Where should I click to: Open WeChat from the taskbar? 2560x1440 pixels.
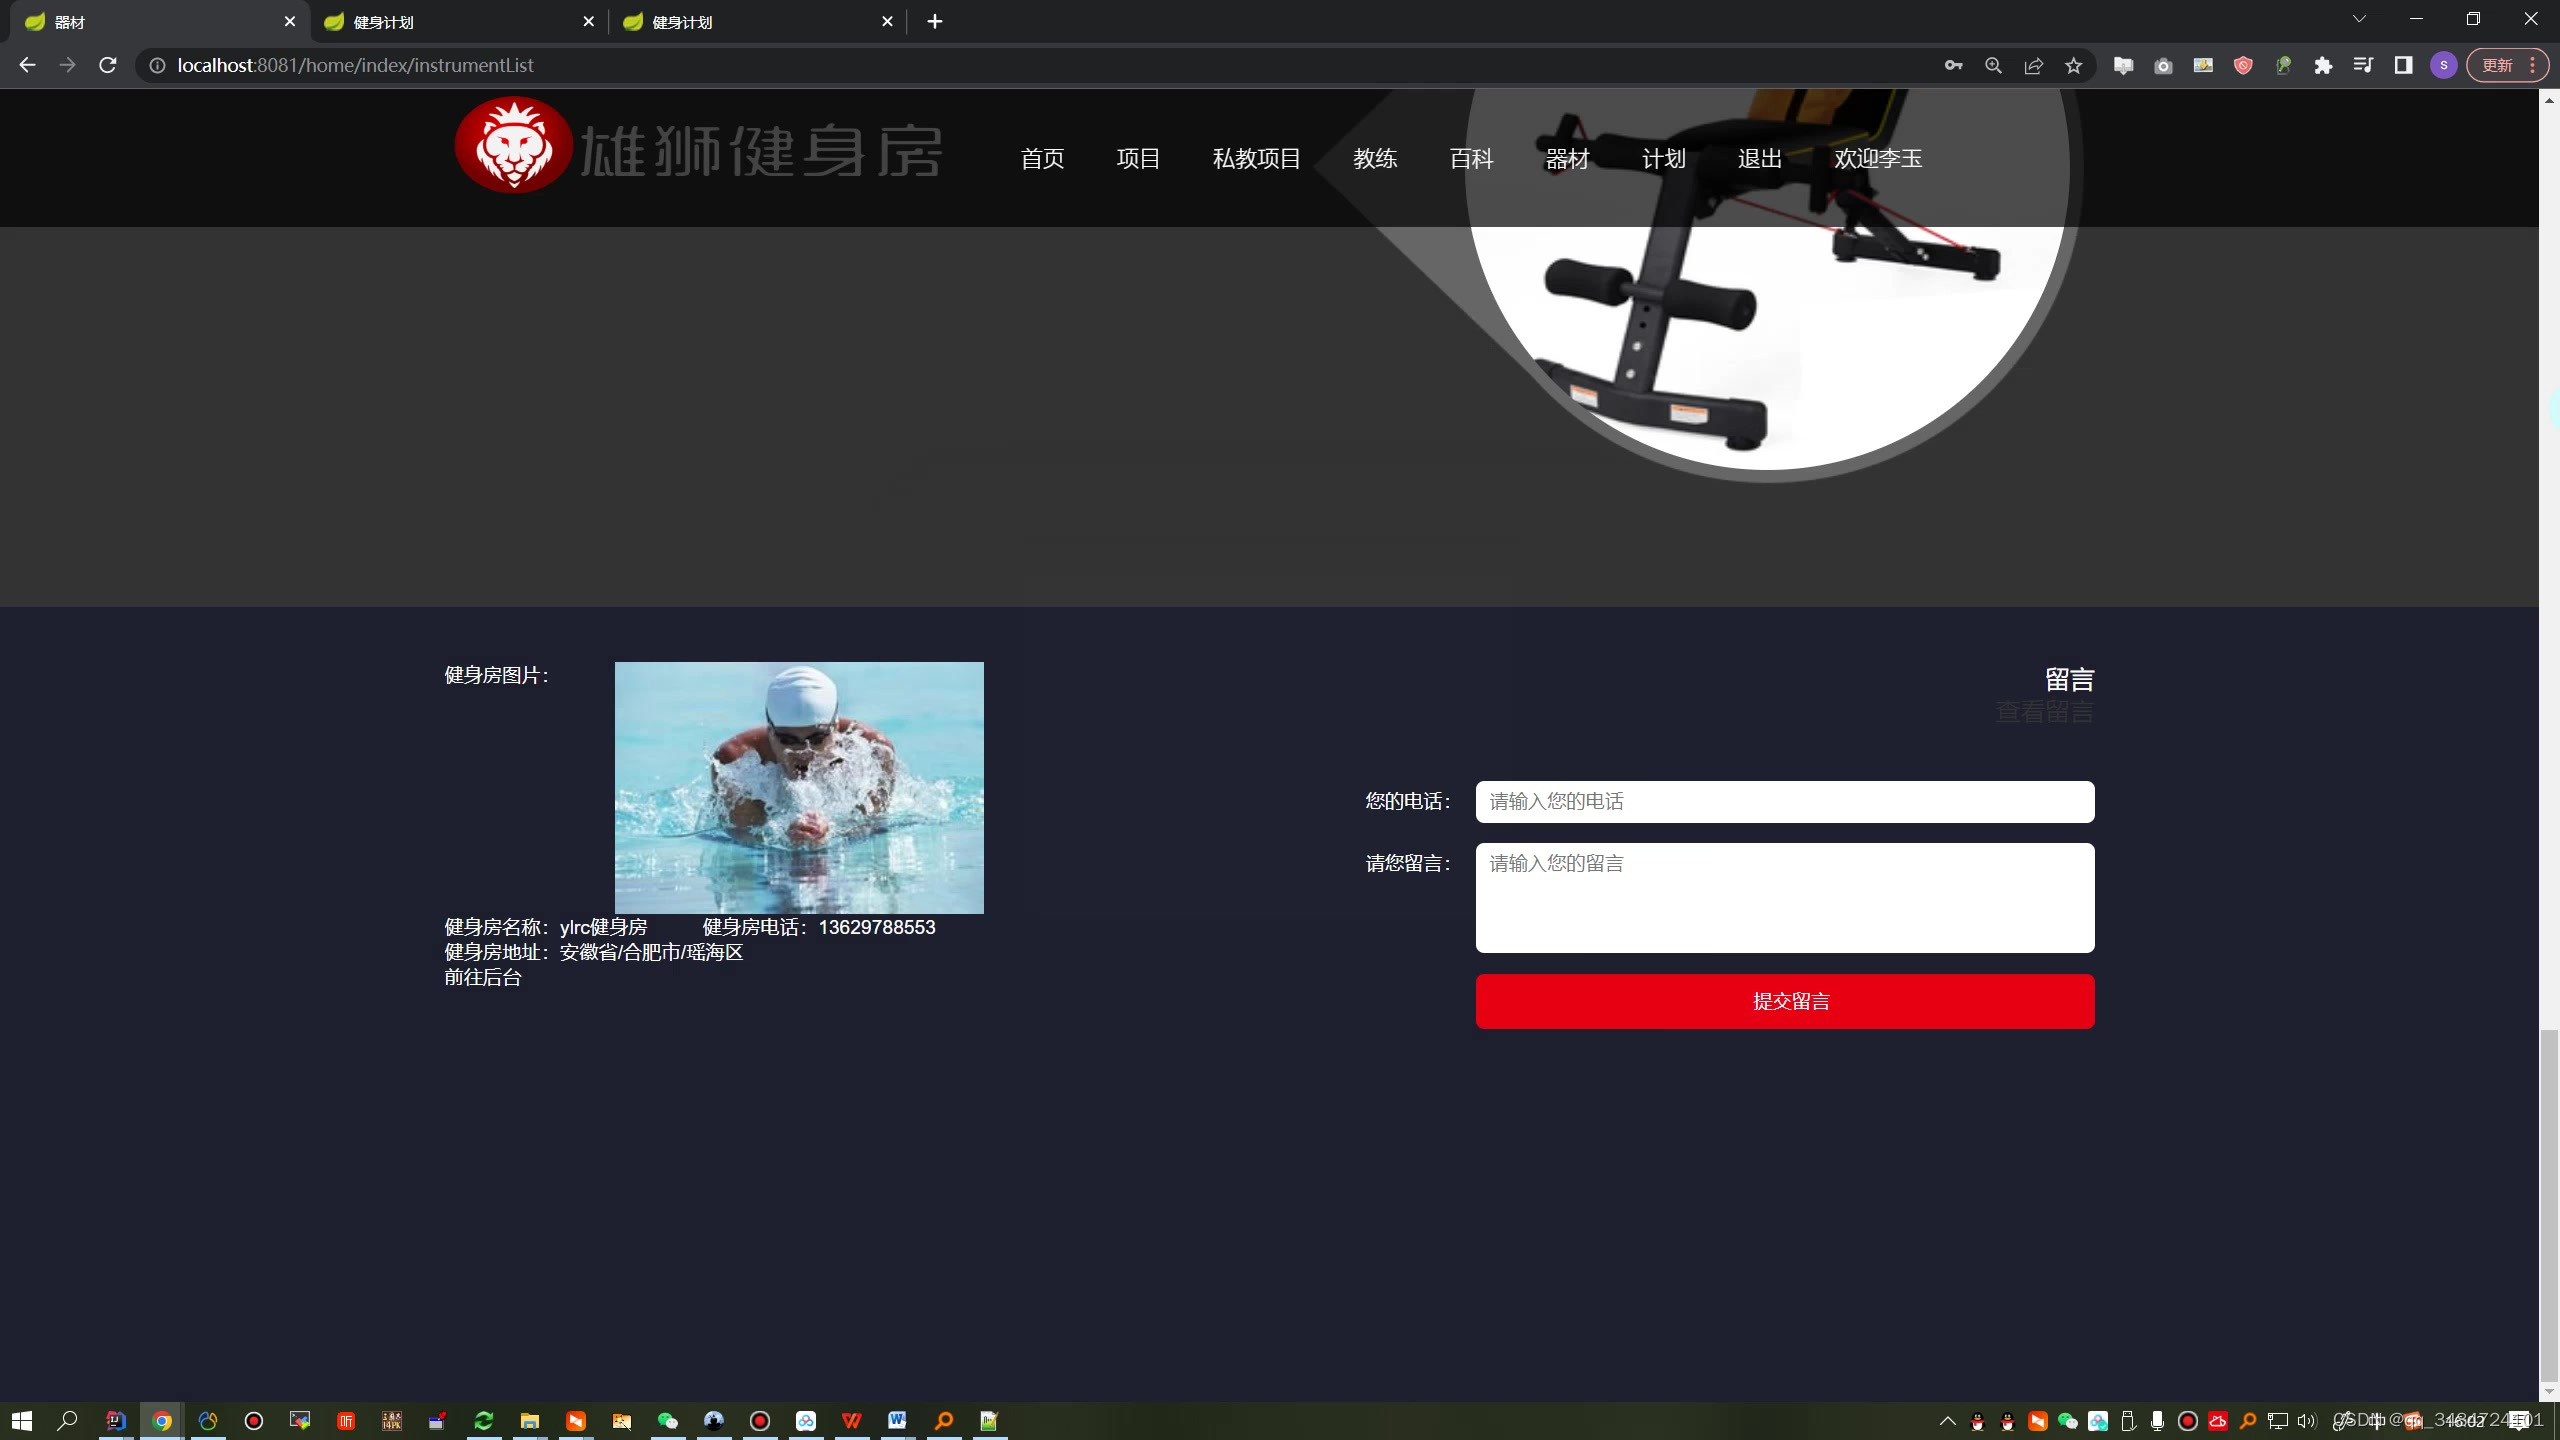click(x=668, y=1420)
